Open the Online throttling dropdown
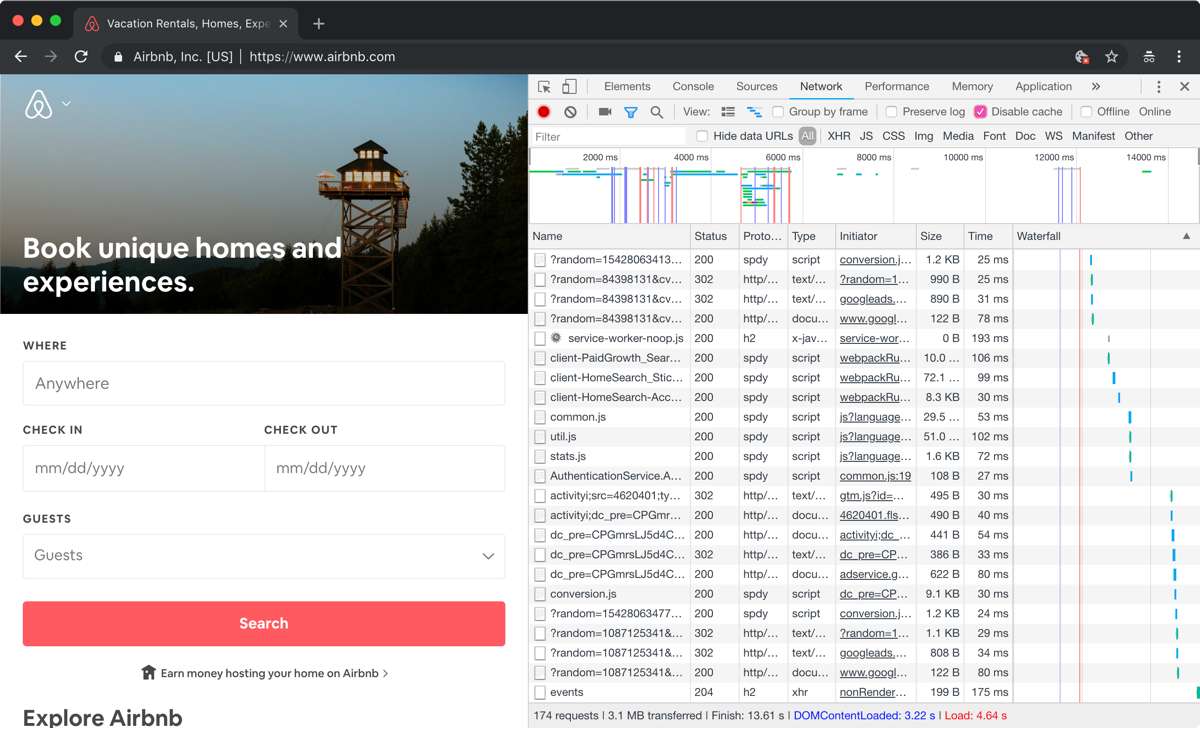 [1154, 112]
